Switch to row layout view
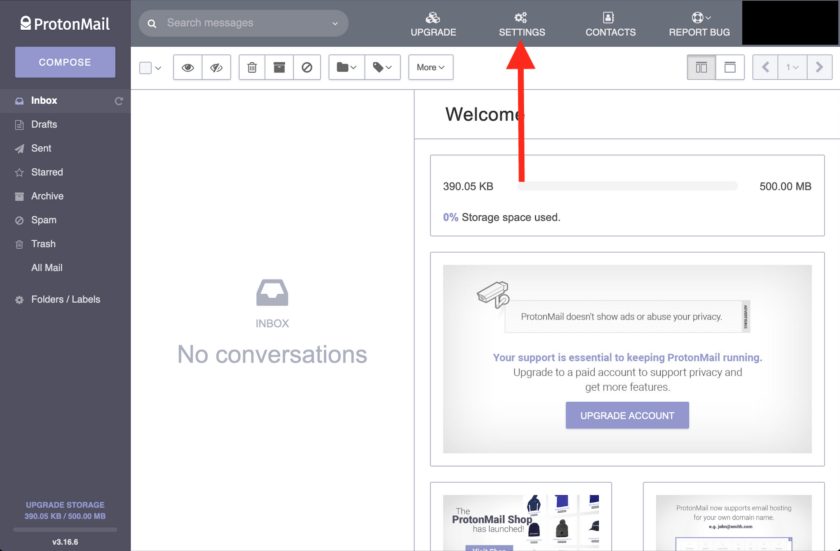 click(x=730, y=67)
